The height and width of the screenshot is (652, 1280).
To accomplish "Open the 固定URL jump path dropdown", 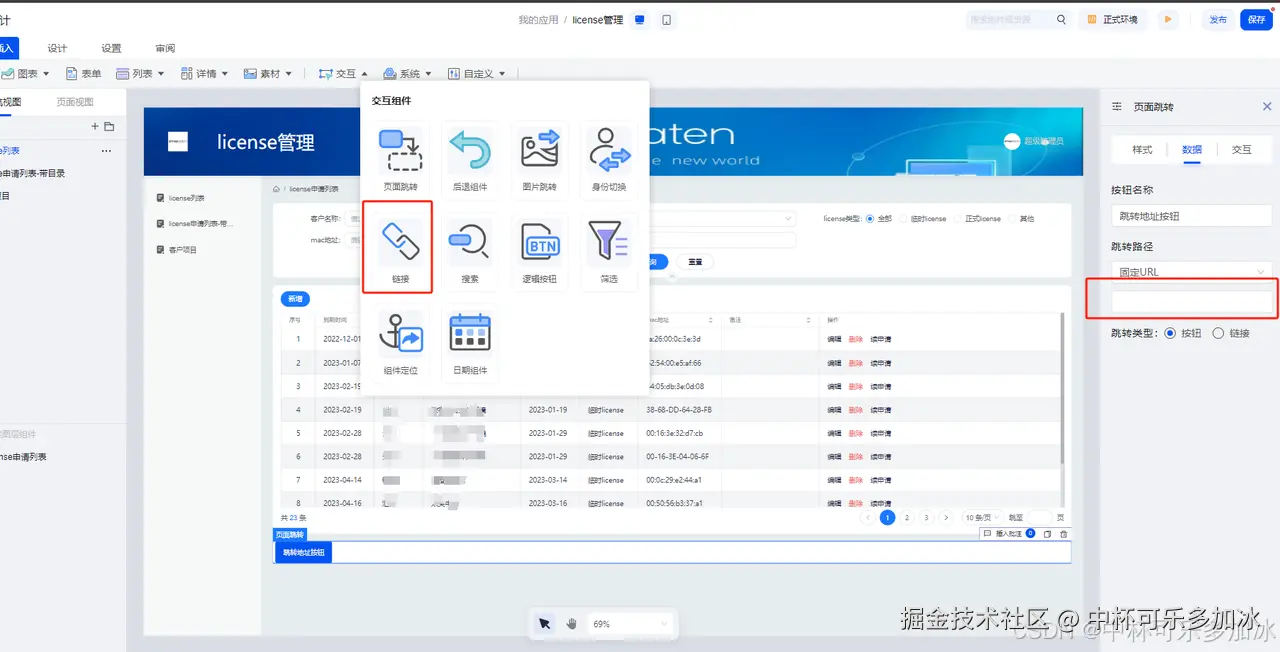I will tap(1191, 271).
